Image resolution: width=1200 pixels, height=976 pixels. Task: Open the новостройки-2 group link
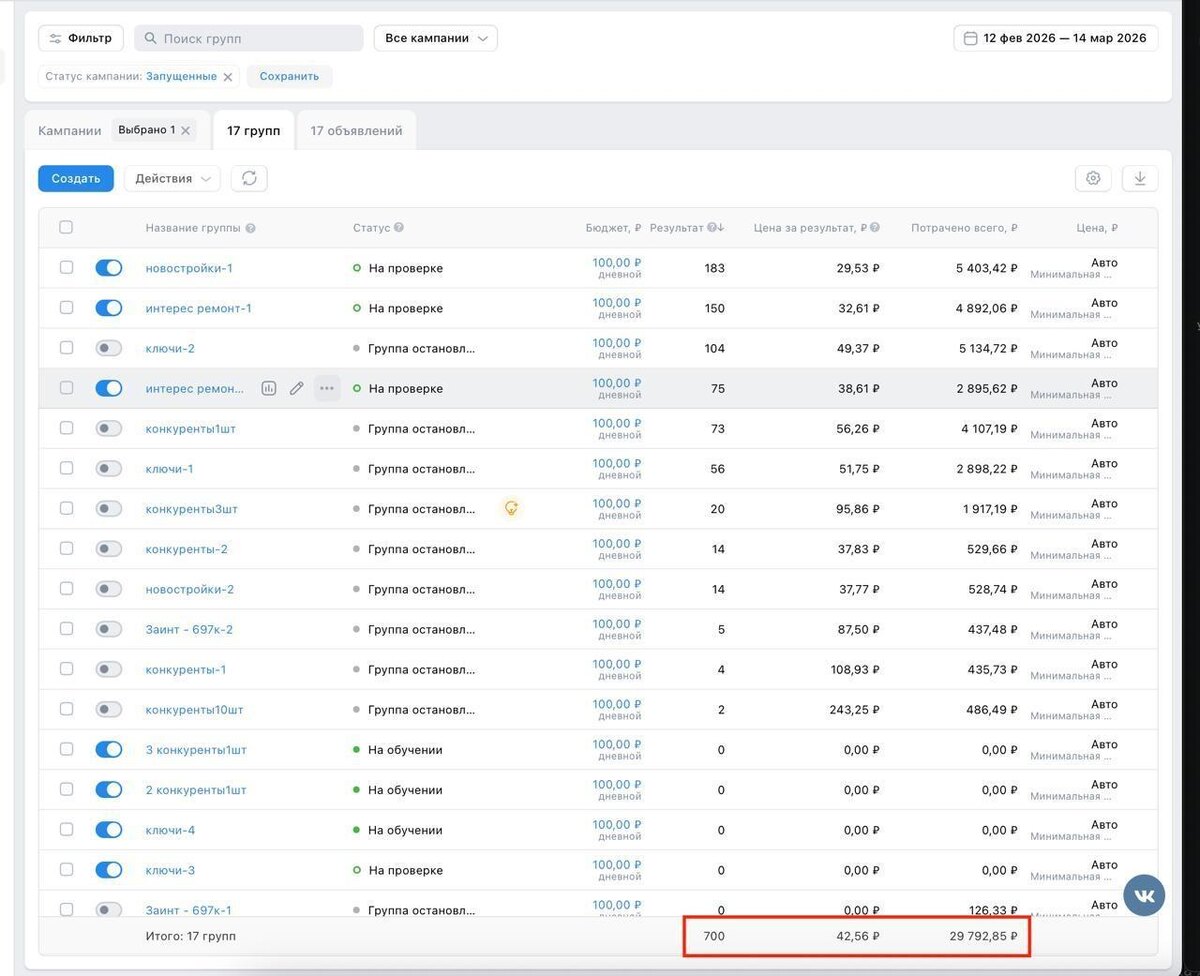[190, 589]
